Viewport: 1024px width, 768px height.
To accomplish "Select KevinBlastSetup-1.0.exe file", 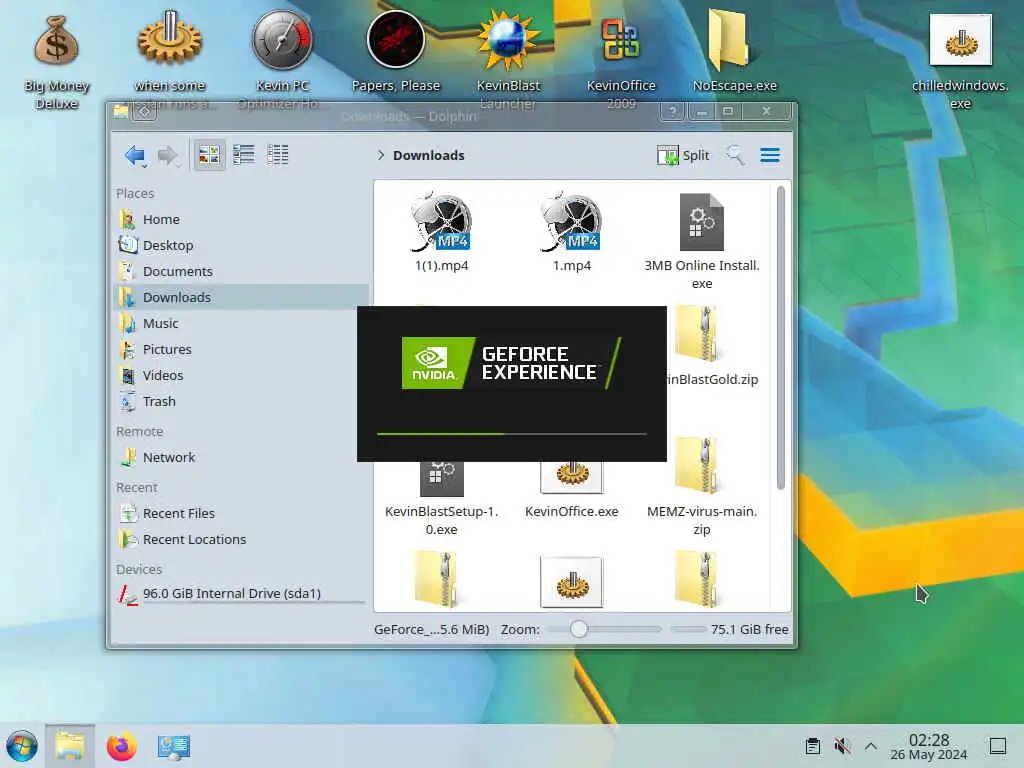I will pos(441,500).
